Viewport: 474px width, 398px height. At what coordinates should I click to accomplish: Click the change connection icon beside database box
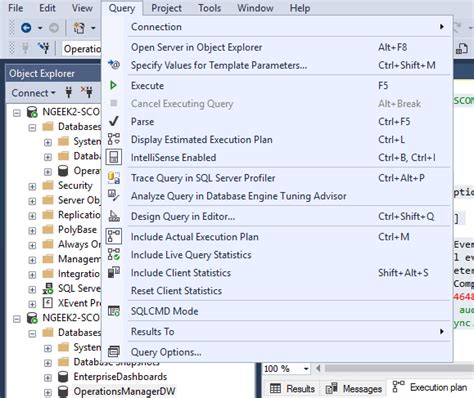click(44, 49)
